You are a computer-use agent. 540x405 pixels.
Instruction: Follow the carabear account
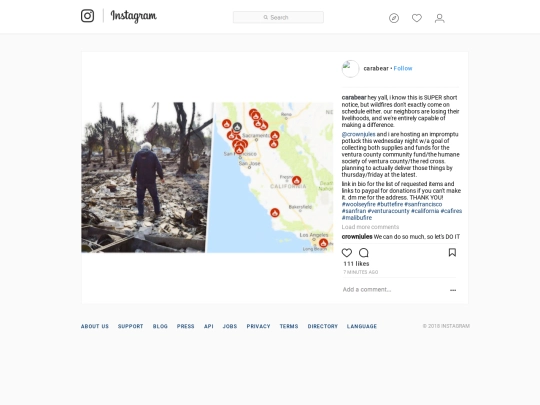pos(403,69)
